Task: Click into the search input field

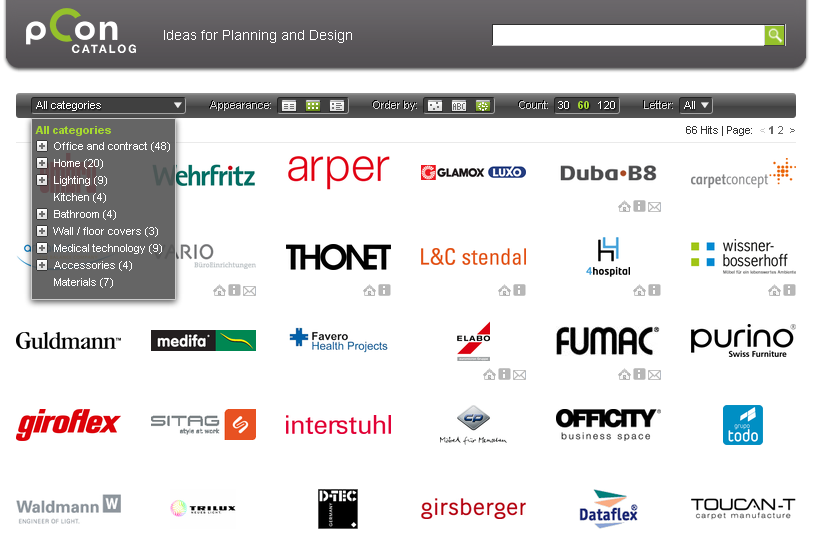Action: coord(628,35)
